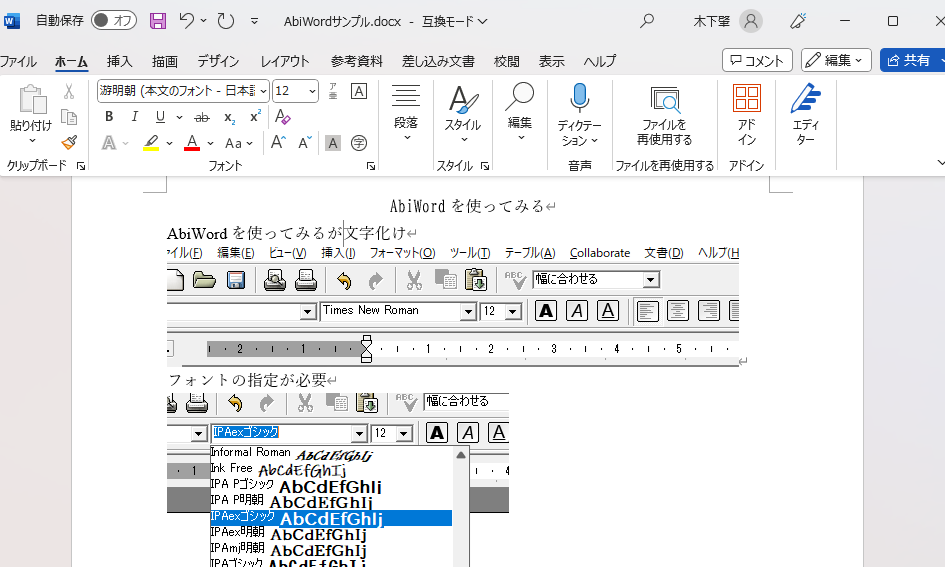This screenshot has height=567, width=945.
Task: Click the Comments button
Action: [757, 60]
